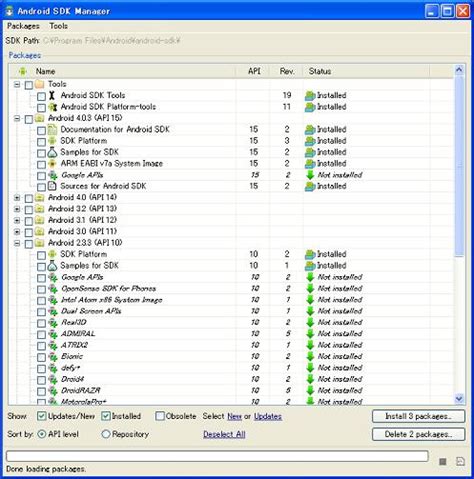
Task: Select the defy+ package row
Action: click(x=230, y=368)
